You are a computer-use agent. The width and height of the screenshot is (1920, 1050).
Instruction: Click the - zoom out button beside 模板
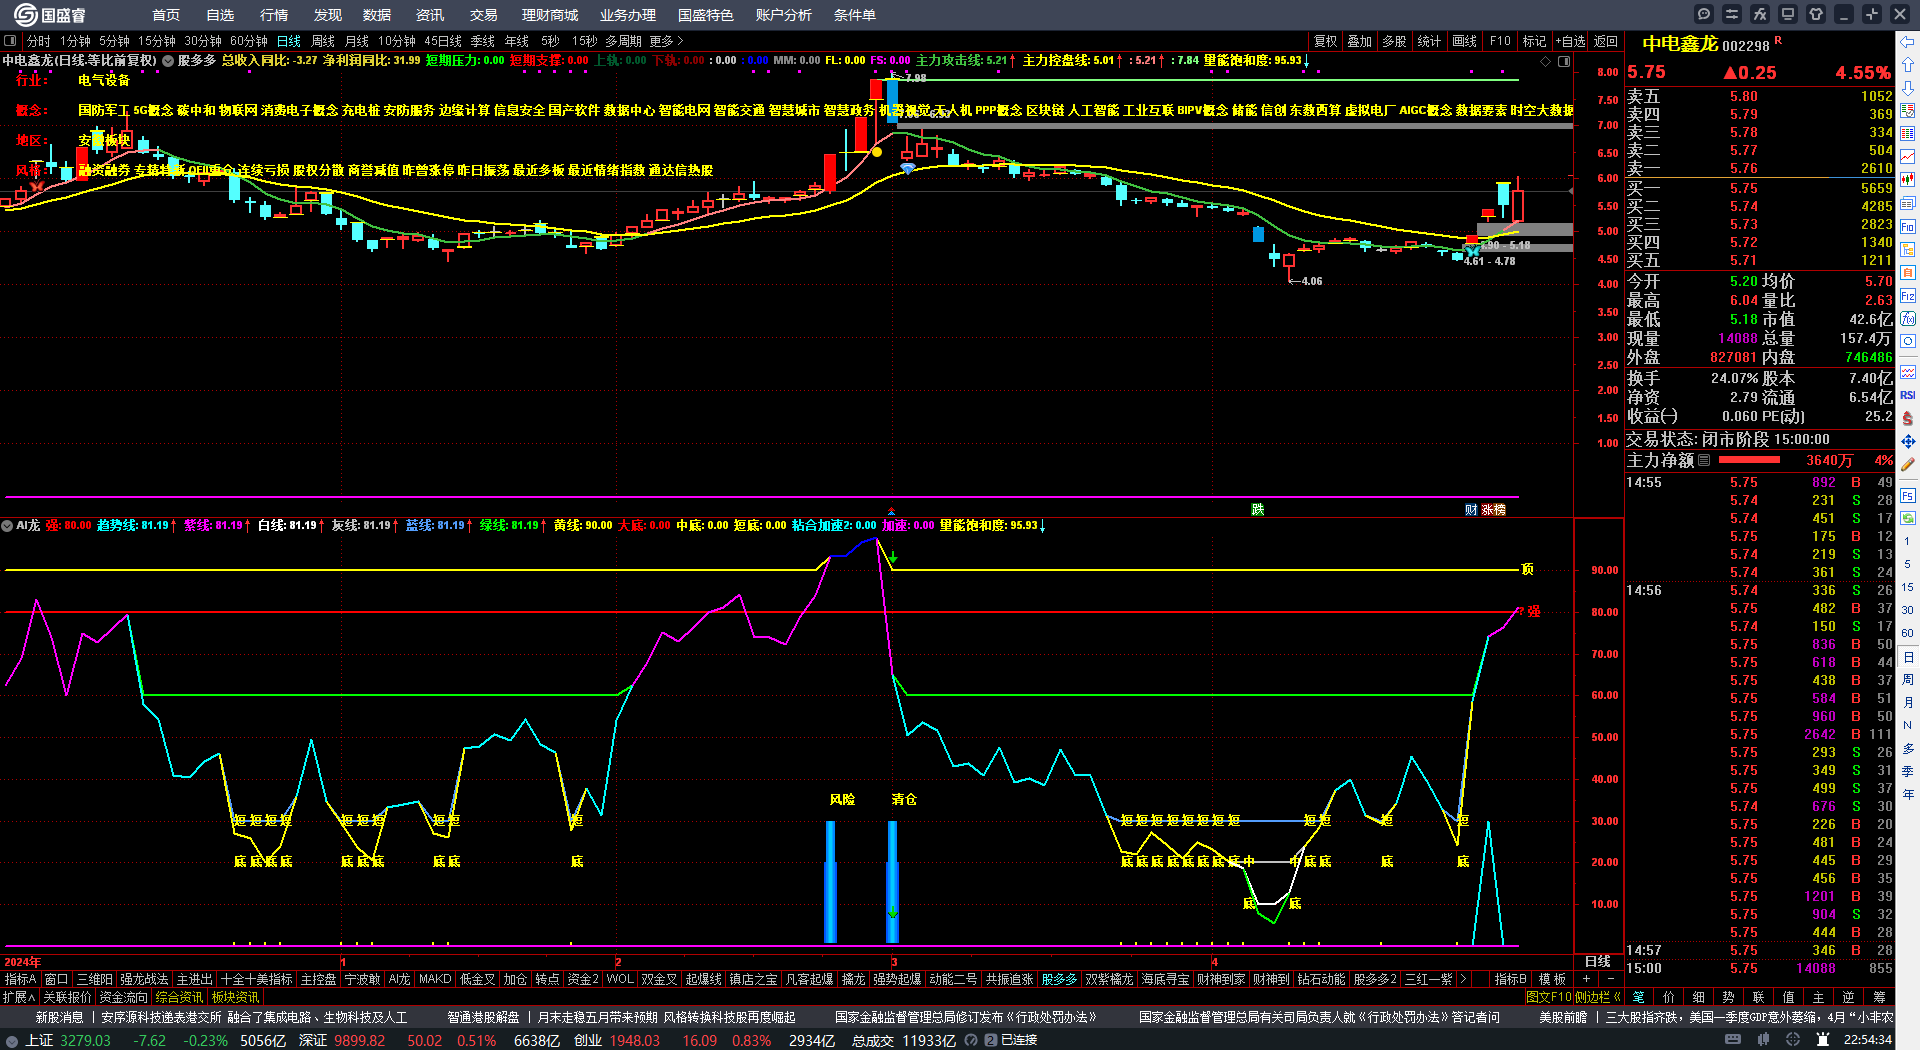point(1610,979)
